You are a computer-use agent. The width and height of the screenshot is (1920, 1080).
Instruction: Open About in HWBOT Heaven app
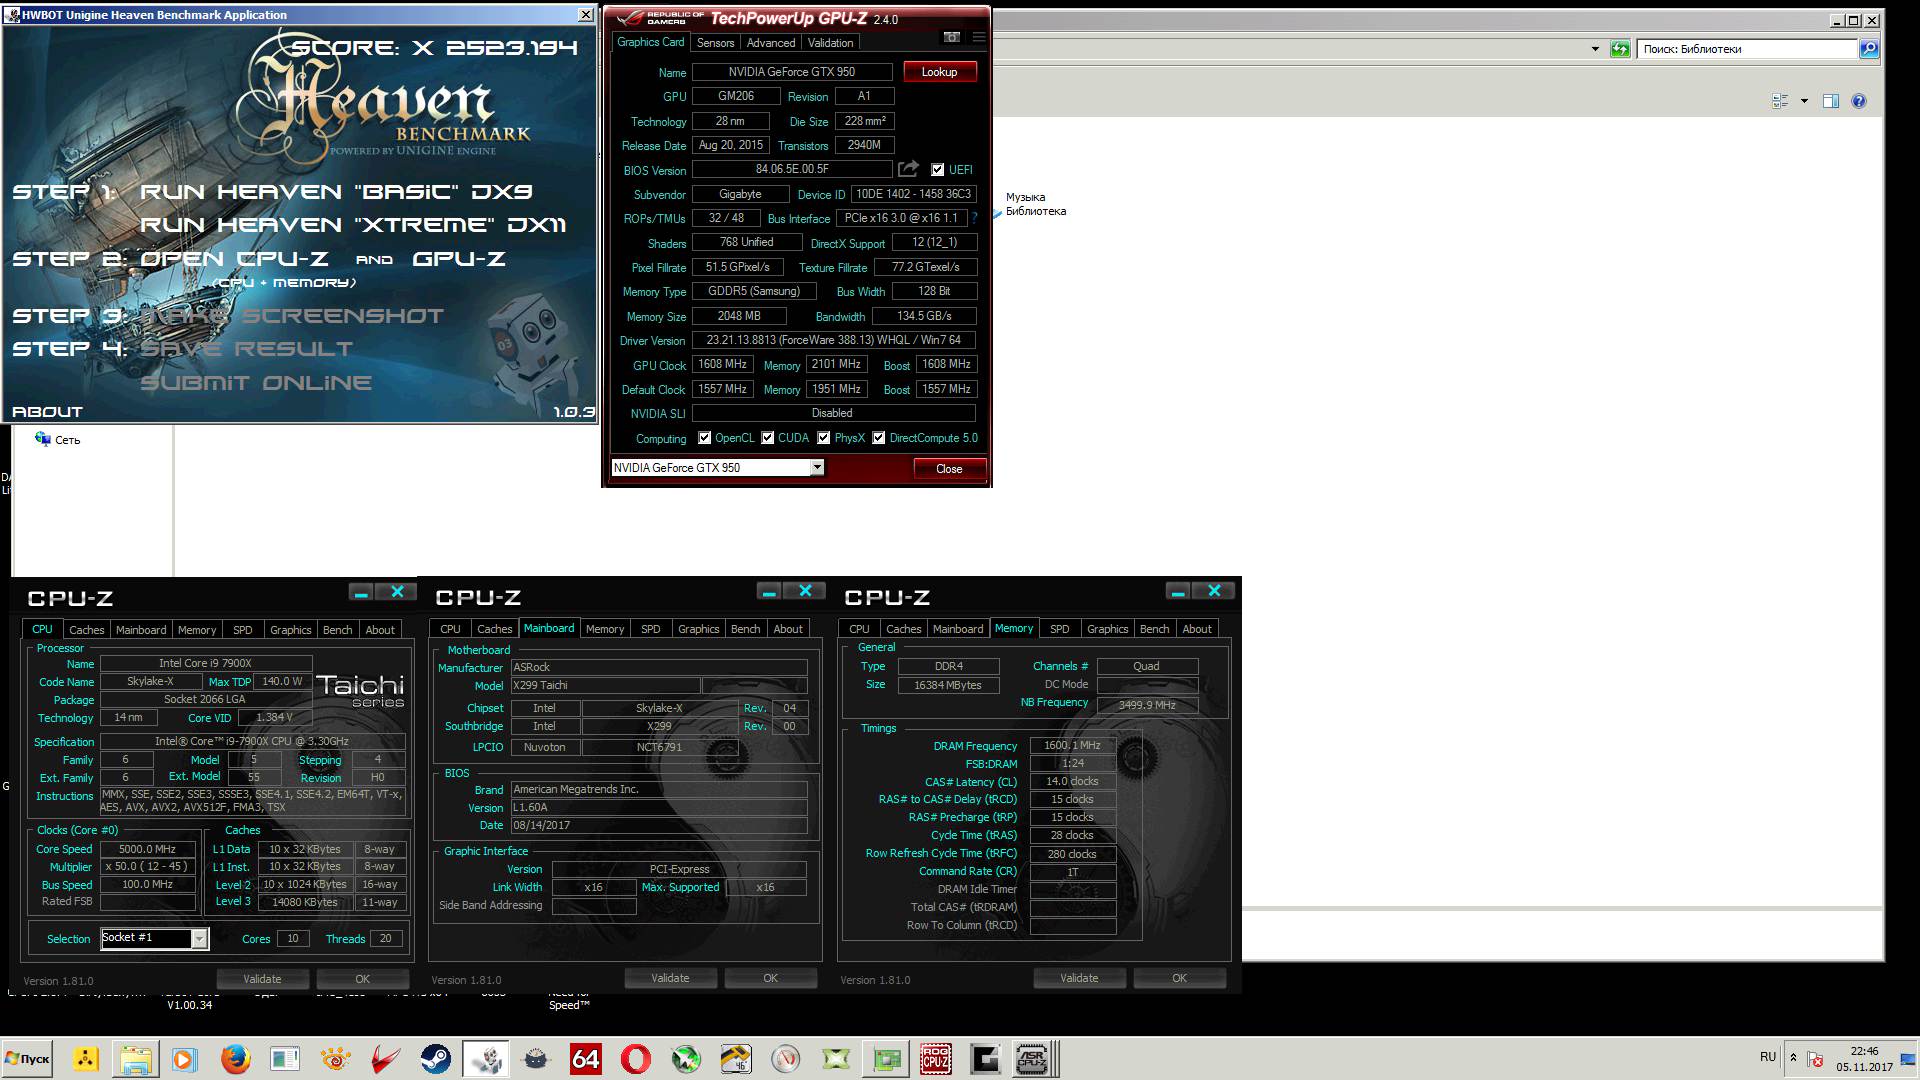coord(47,412)
